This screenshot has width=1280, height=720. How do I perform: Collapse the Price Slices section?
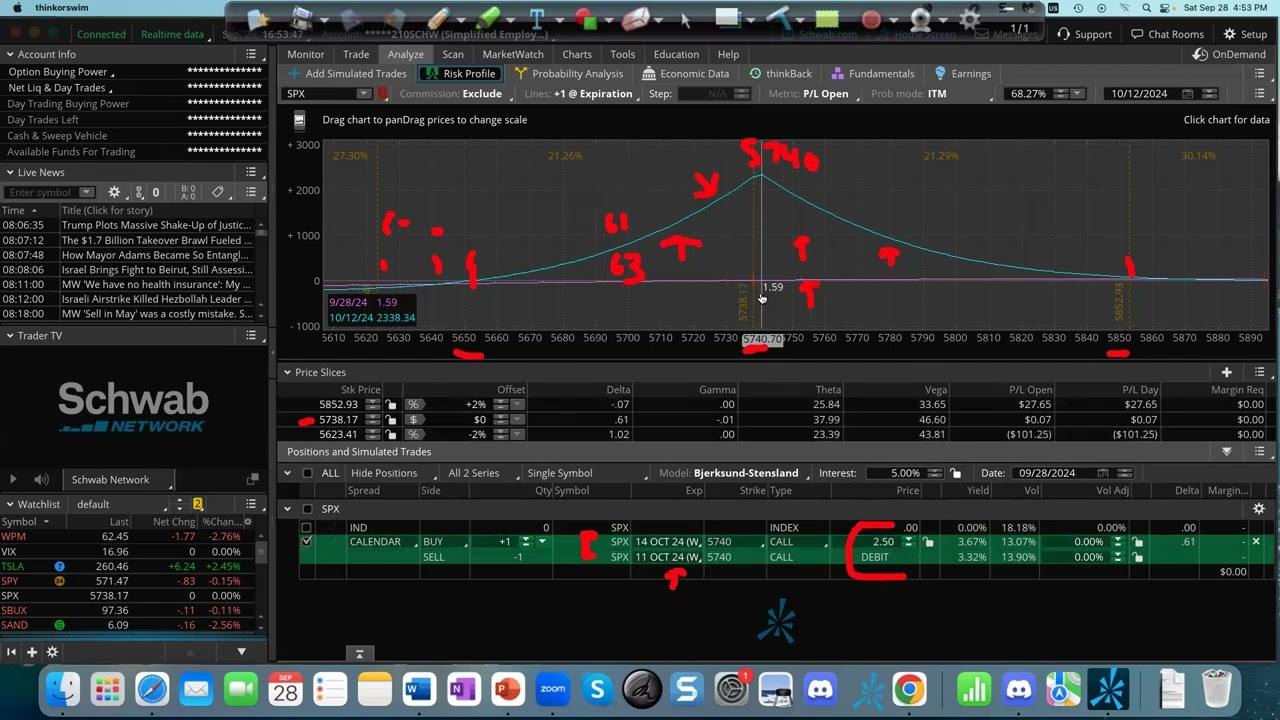(287, 372)
